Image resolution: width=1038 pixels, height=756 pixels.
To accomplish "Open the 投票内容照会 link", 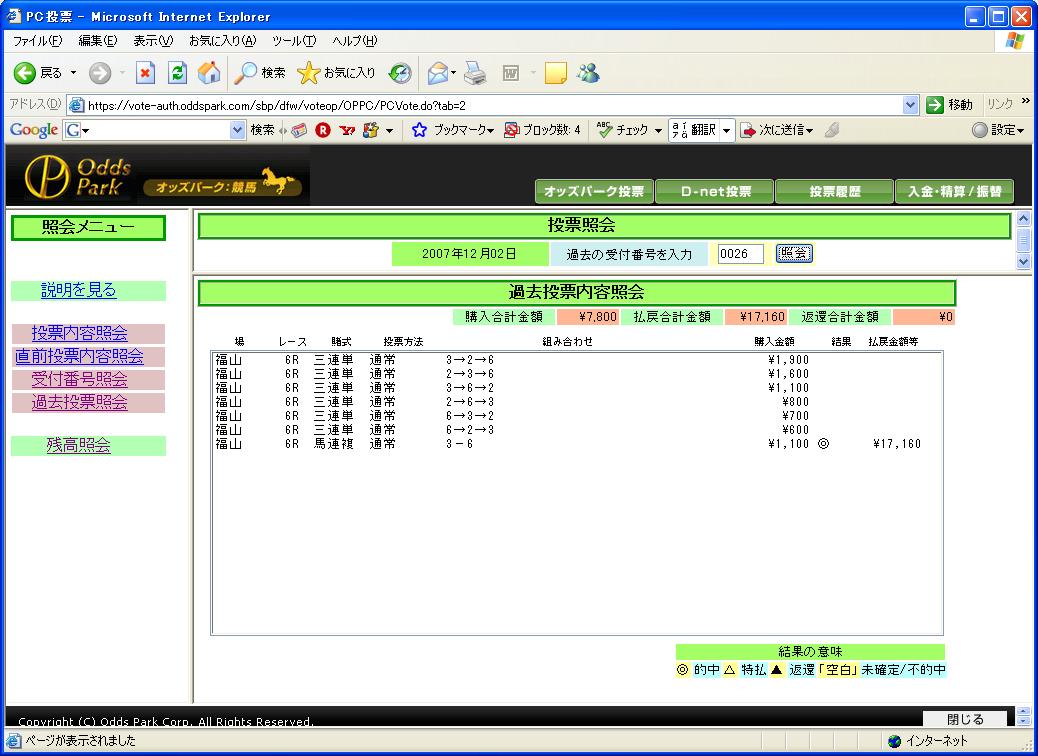I will click(x=79, y=333).
